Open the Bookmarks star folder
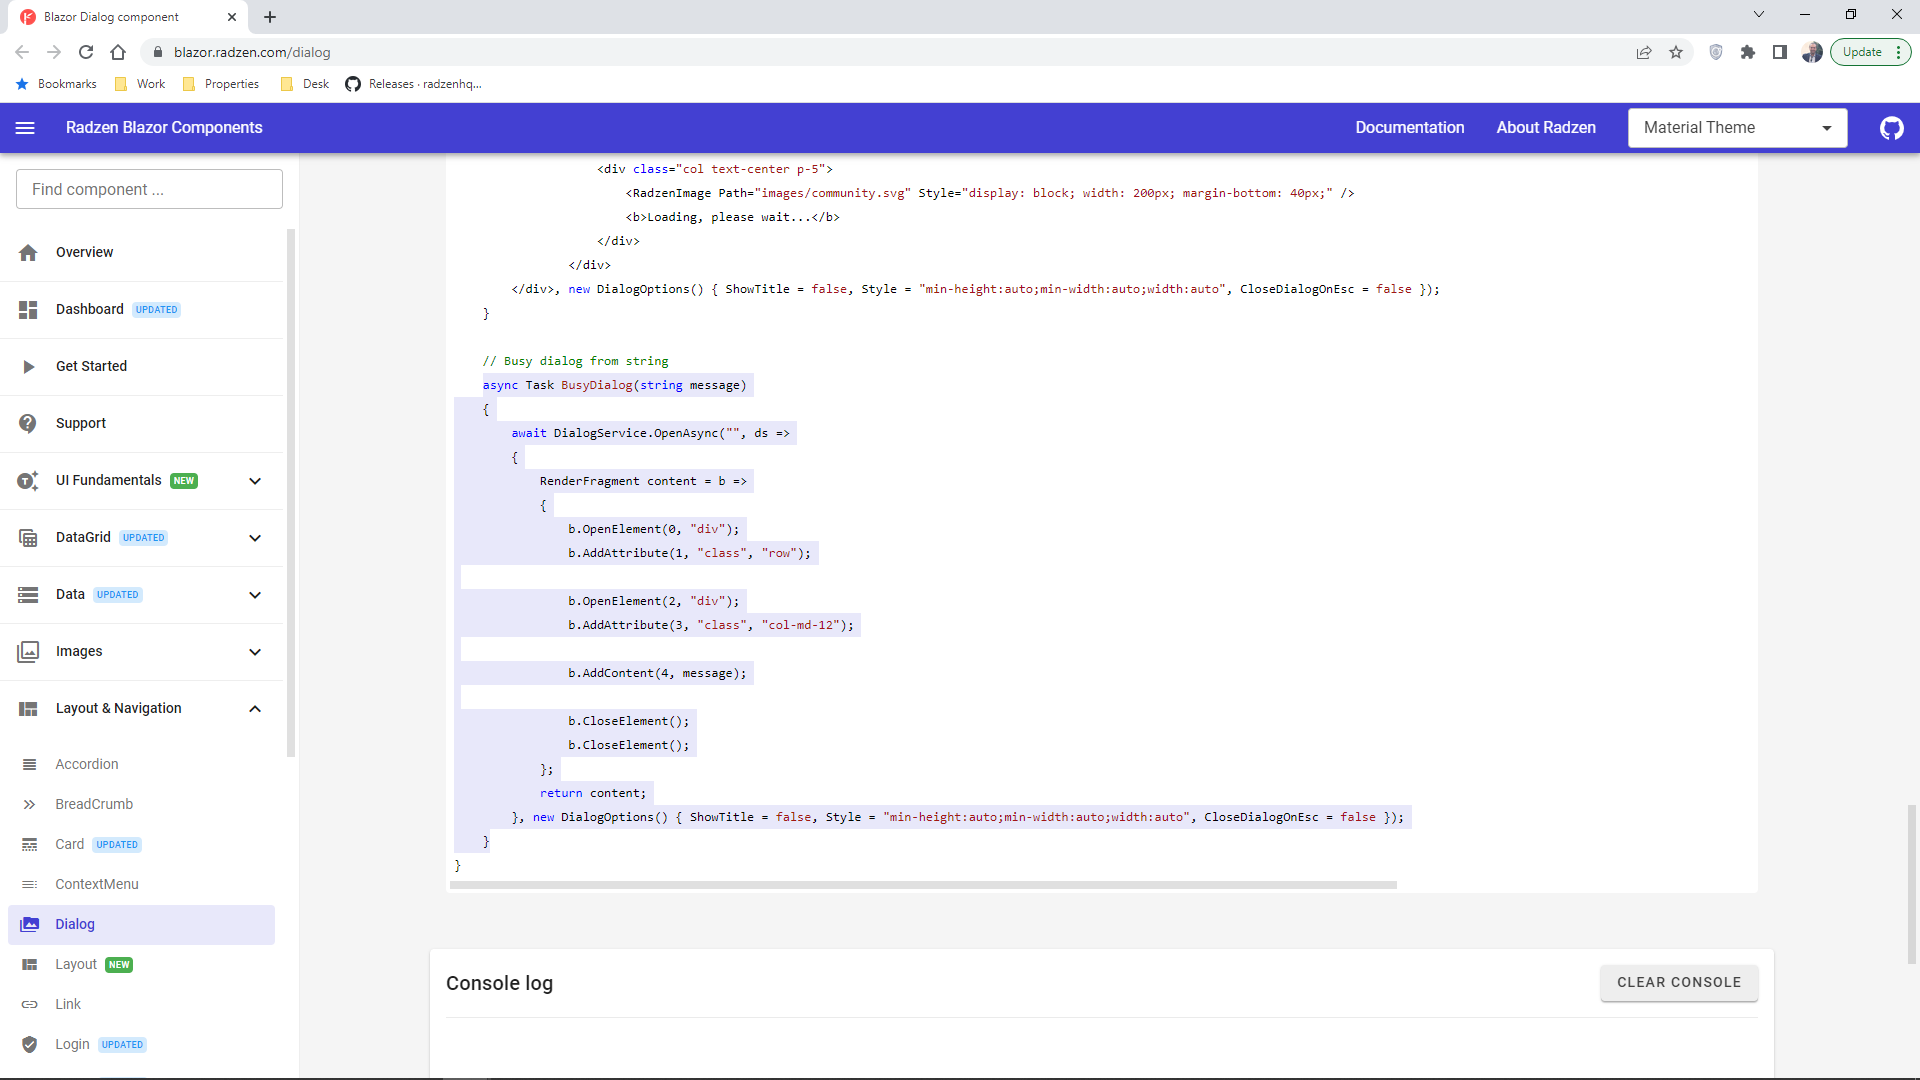1920x1080 pixels. (x=56, y=84)
